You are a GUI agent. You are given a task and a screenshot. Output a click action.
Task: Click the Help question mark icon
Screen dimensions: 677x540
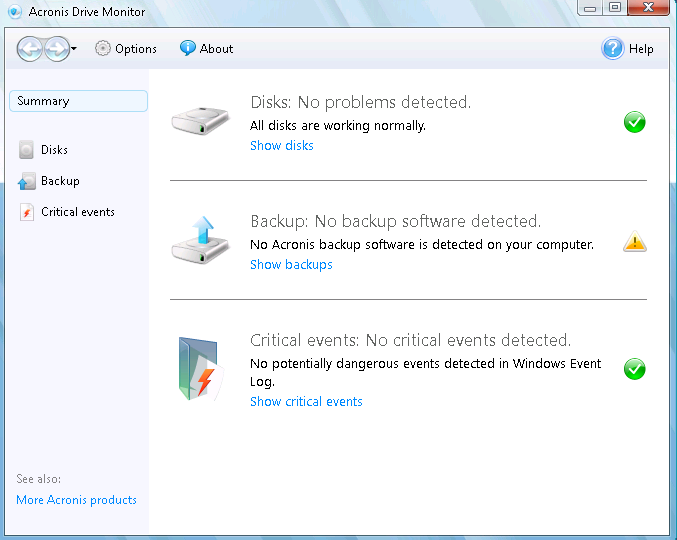[x=613, y=49]
